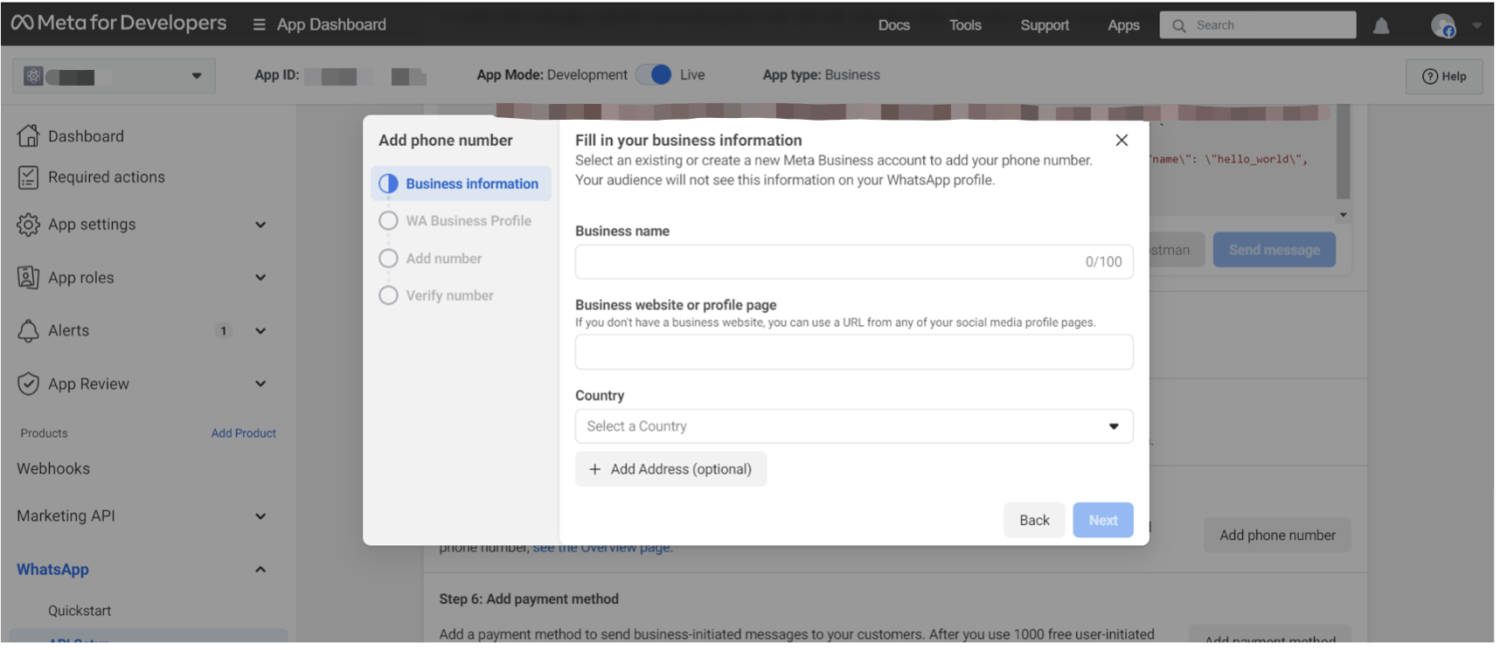Open the hamburger menu beside App Dashboard

pyautogui.click(x=259, y=25)
